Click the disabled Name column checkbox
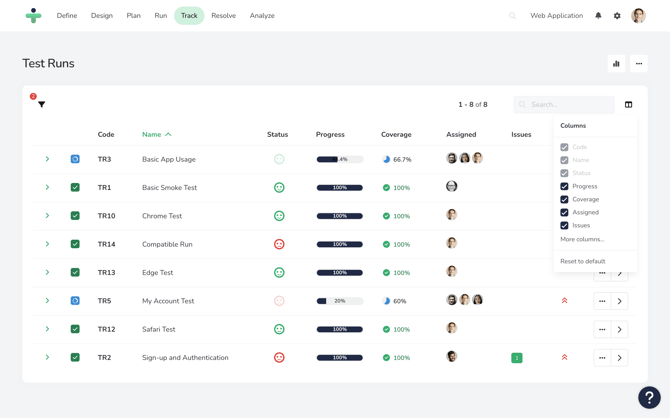The image size is (670, 418). [564, 160]
